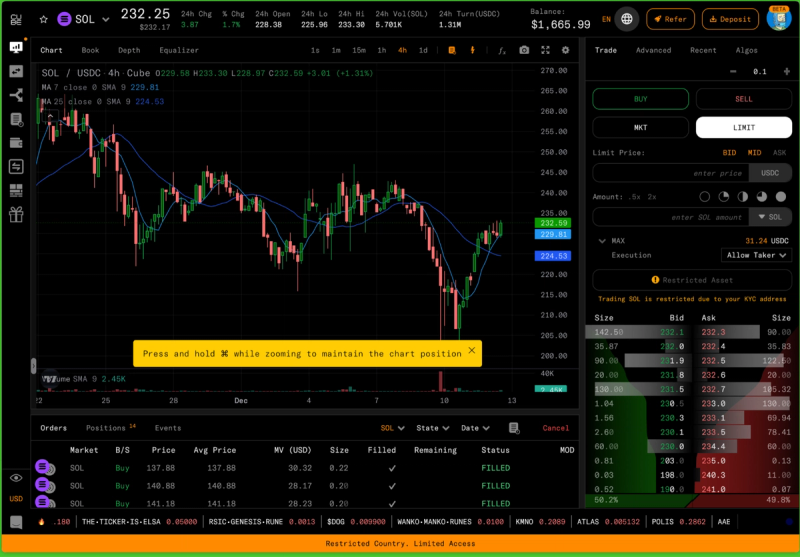Click the Refer button
Image resolution: width=800 pixels, height=557 pixels.
(x=670, y=19)
